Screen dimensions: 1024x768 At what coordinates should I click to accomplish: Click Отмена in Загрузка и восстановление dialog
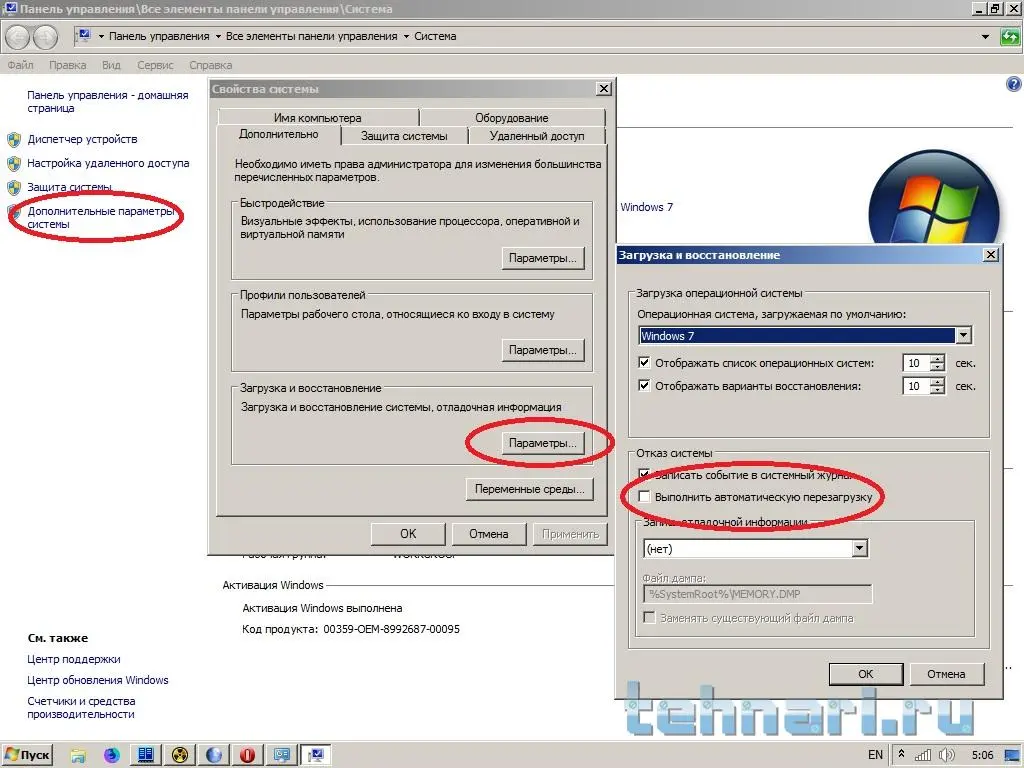pyautogui.click(x=946, y=674)
